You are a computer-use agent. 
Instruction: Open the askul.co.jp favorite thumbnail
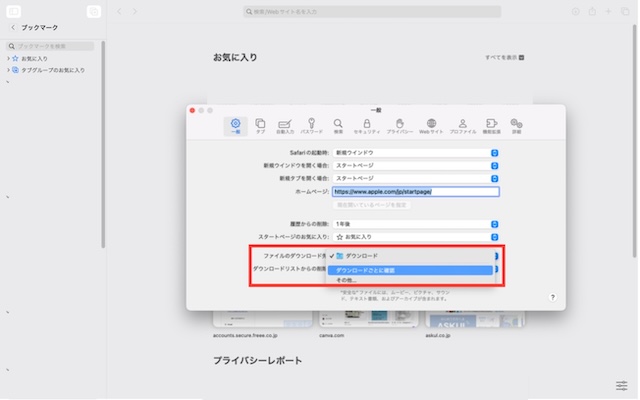(x=475, y=319)
